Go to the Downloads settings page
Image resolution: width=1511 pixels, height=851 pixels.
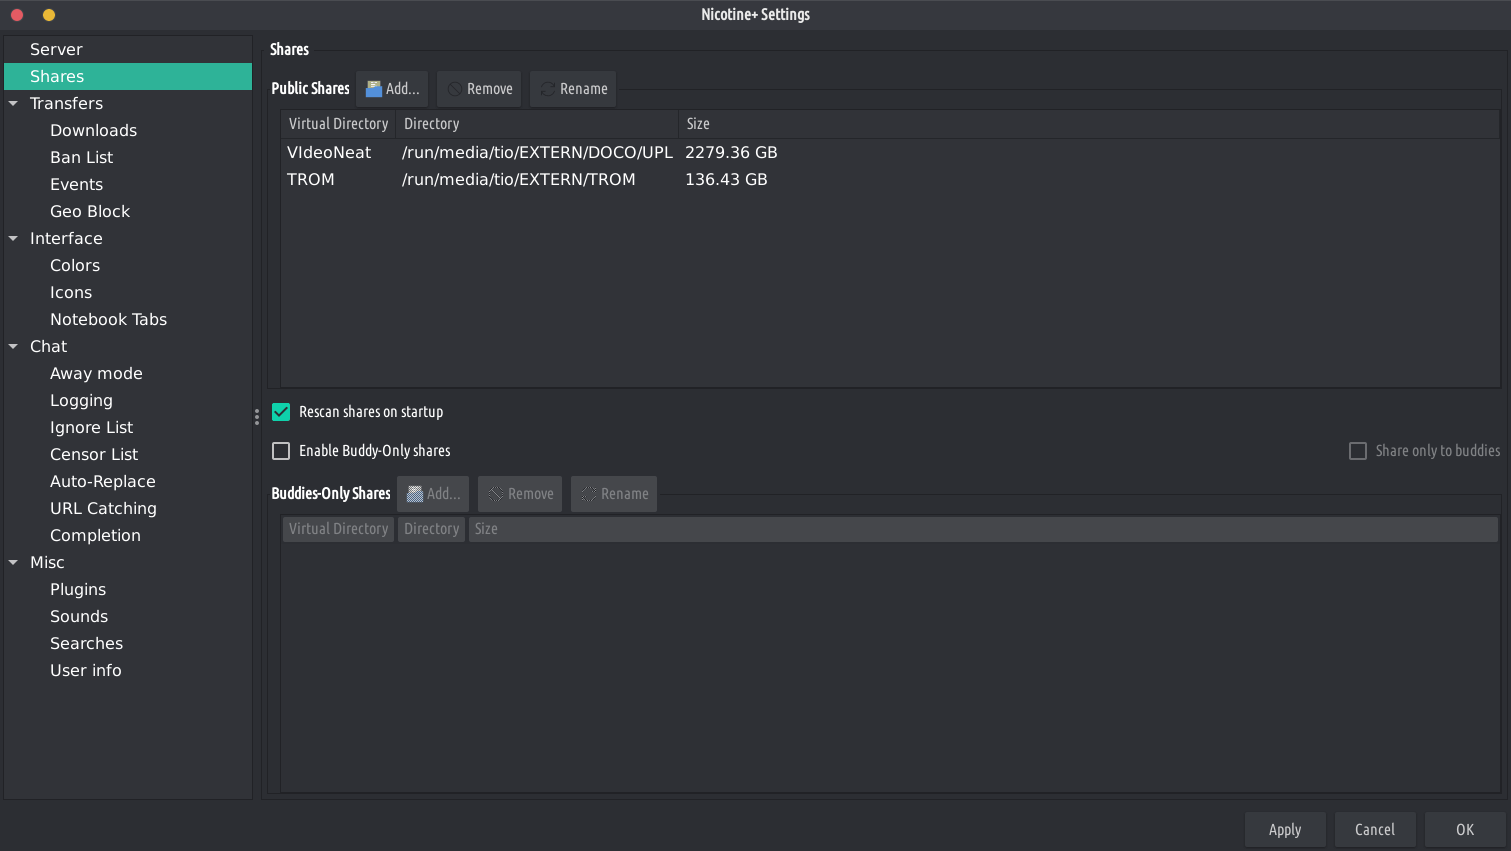pos(93,131)
